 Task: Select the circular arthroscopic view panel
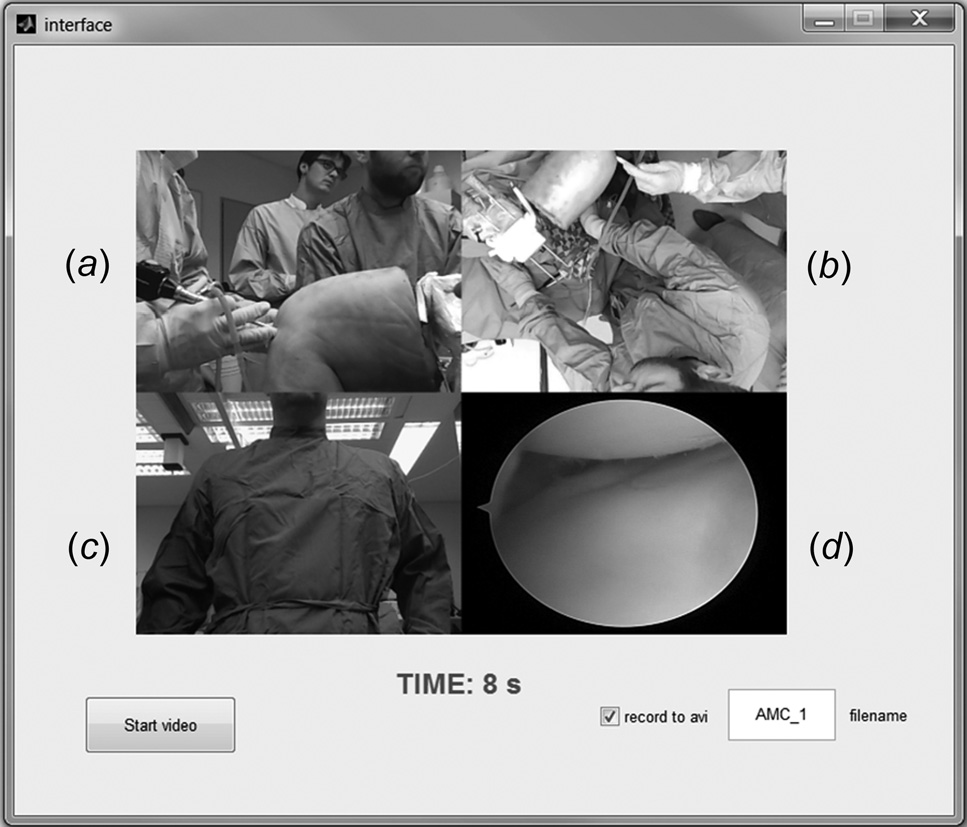pos(623,513)
